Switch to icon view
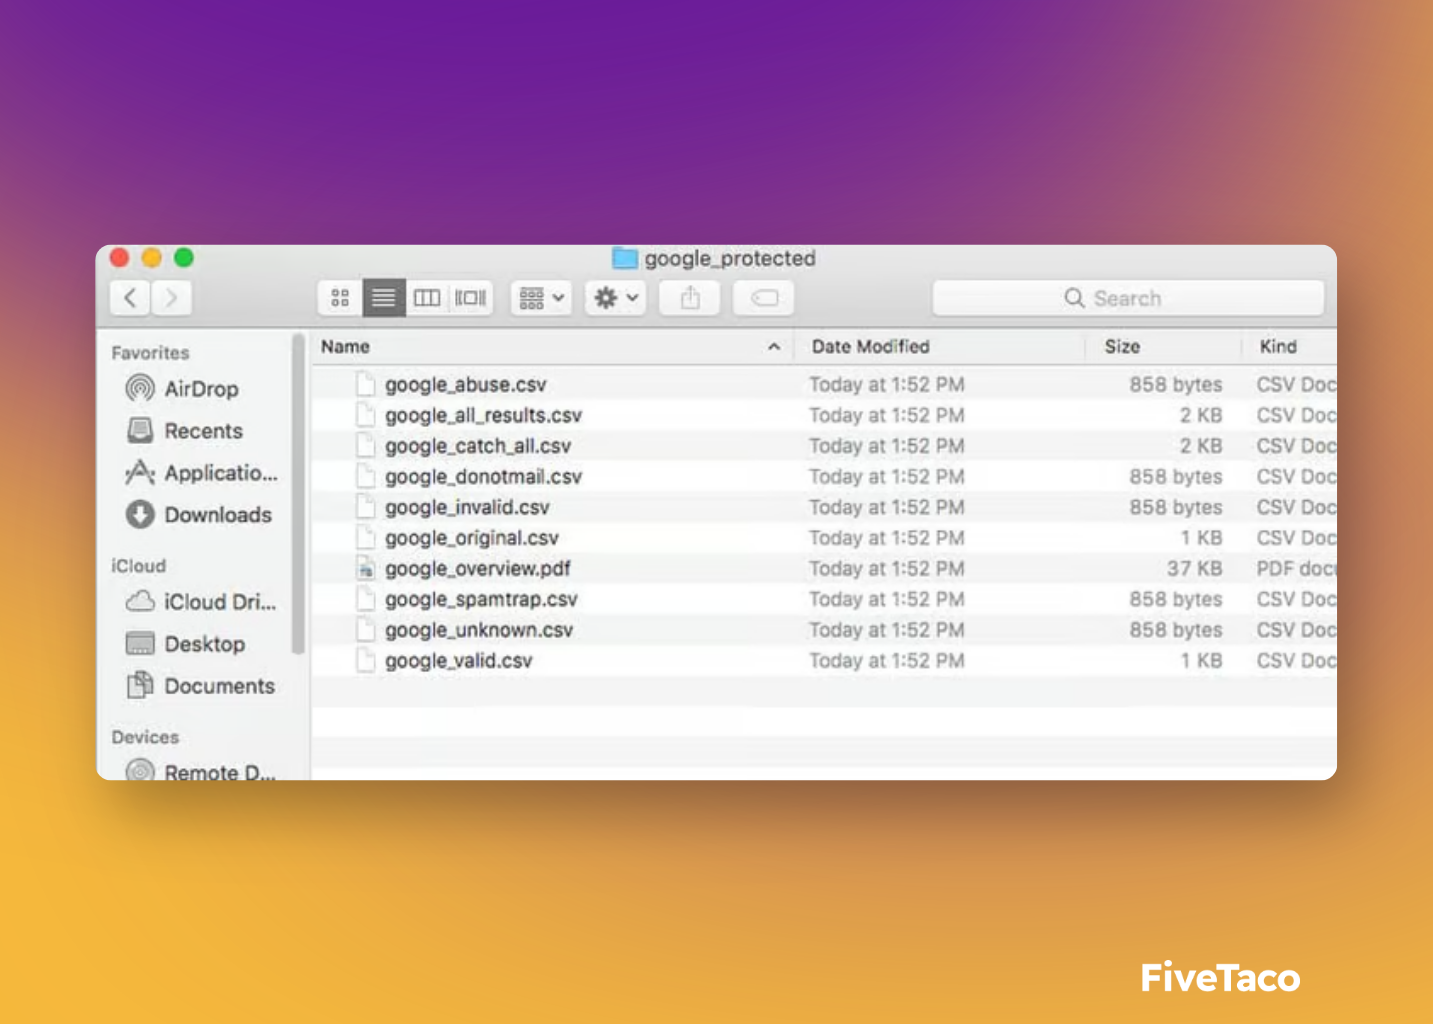 click(x=340, y=297)
